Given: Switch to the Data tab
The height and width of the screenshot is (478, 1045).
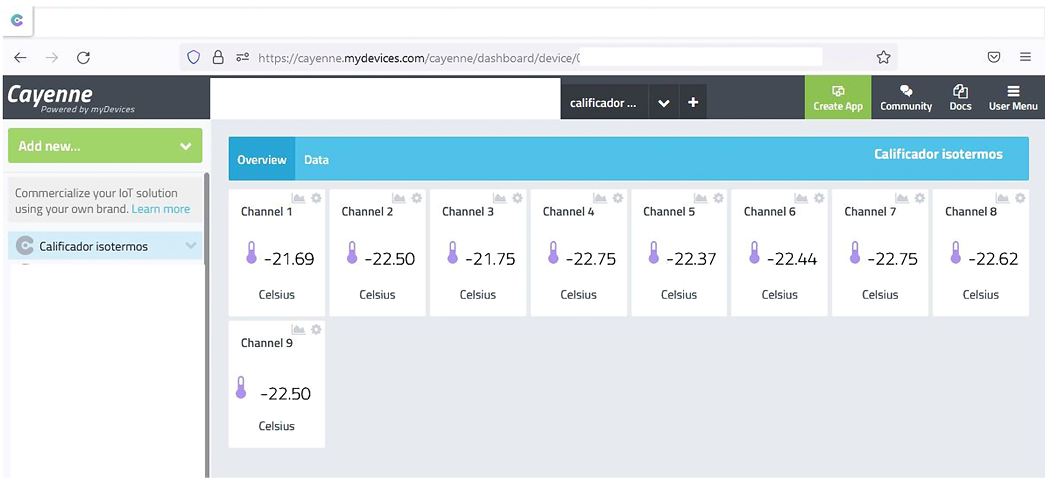Looking at the screenshot, I should click(x=316, y=160).
